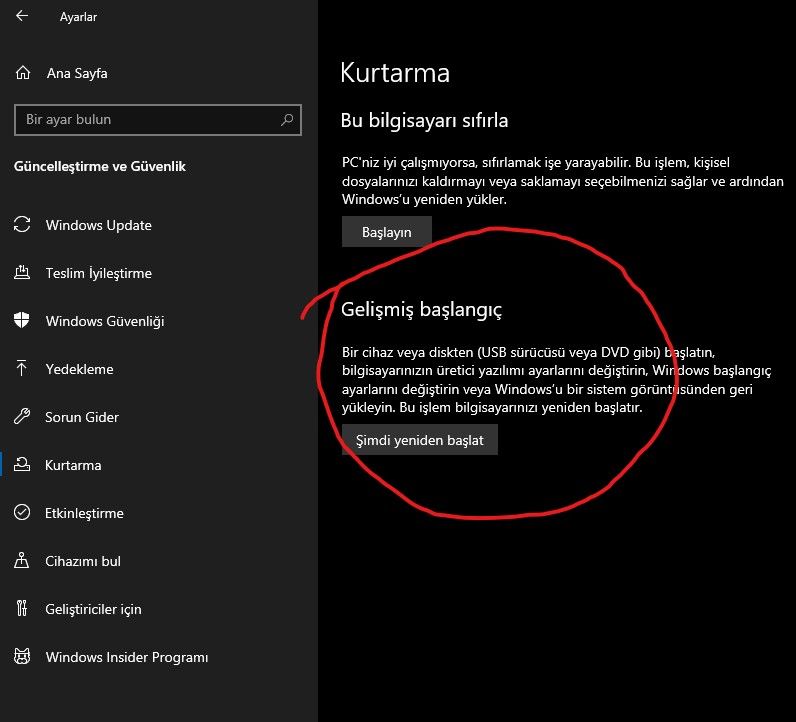Screen dimensions: 796x722
Task: Click the Etkinleştirme checkmark icon
Action: tap(22, 512)
